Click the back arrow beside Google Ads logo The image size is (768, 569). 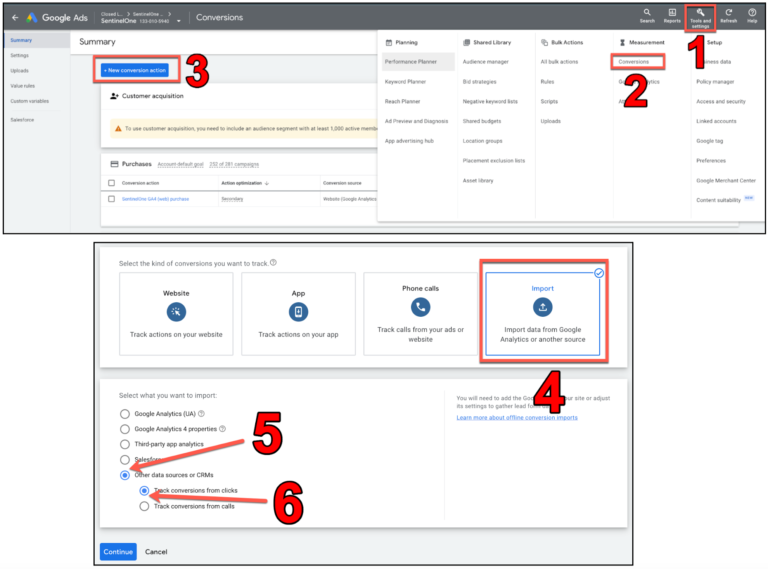click(x=15, y=17)
